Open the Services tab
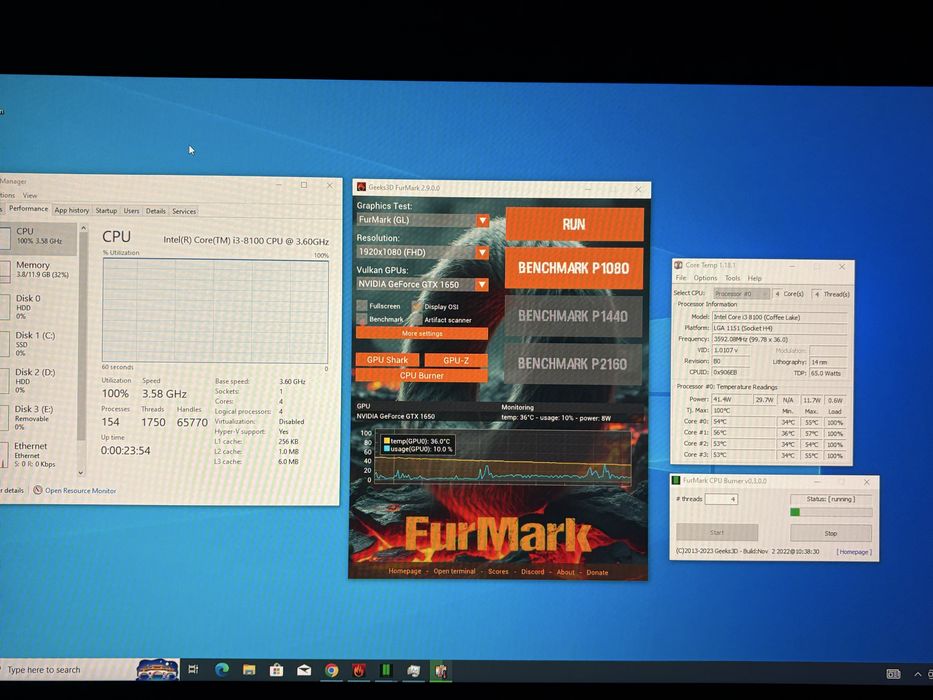Screen dimensions: 933x700 pyautogui.click(x=184, y=211)
